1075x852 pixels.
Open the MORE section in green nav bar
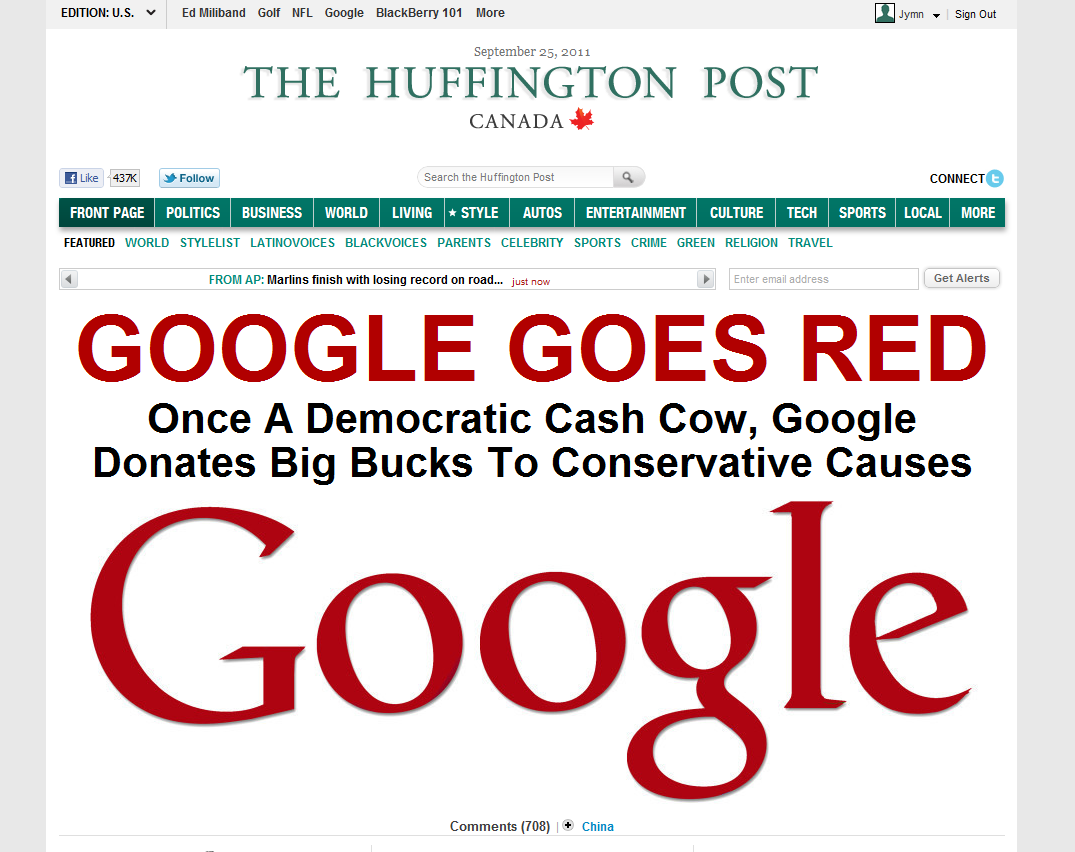pos(978,212)
